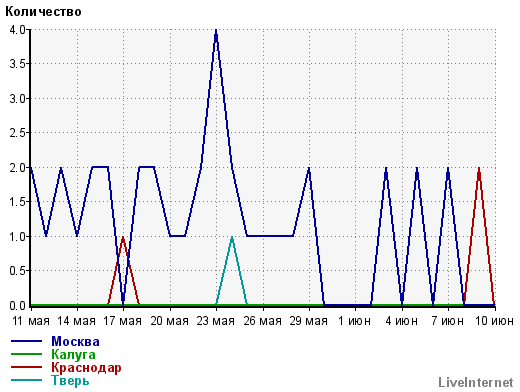Click the red Краснодар legend line swatch

[x=26, y=367]
